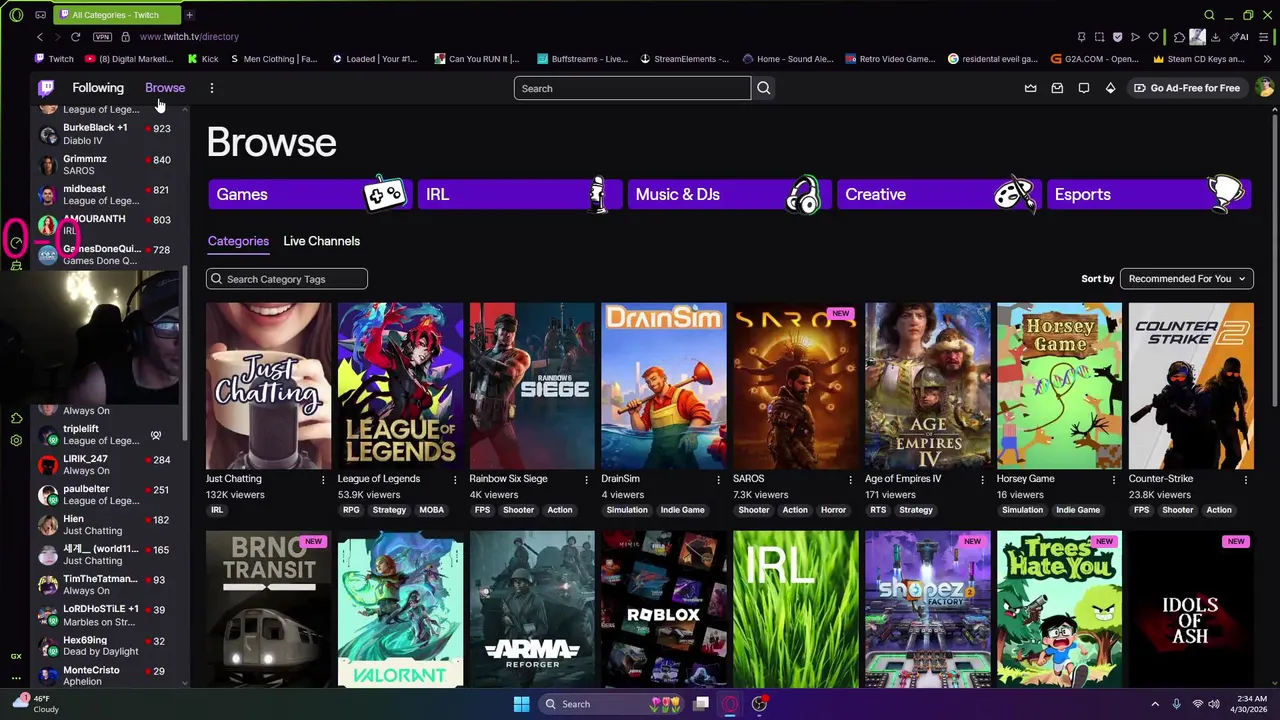The image size is (1280, 720).
Task: Open the Music & DJs banner
Action: (729, 194)
